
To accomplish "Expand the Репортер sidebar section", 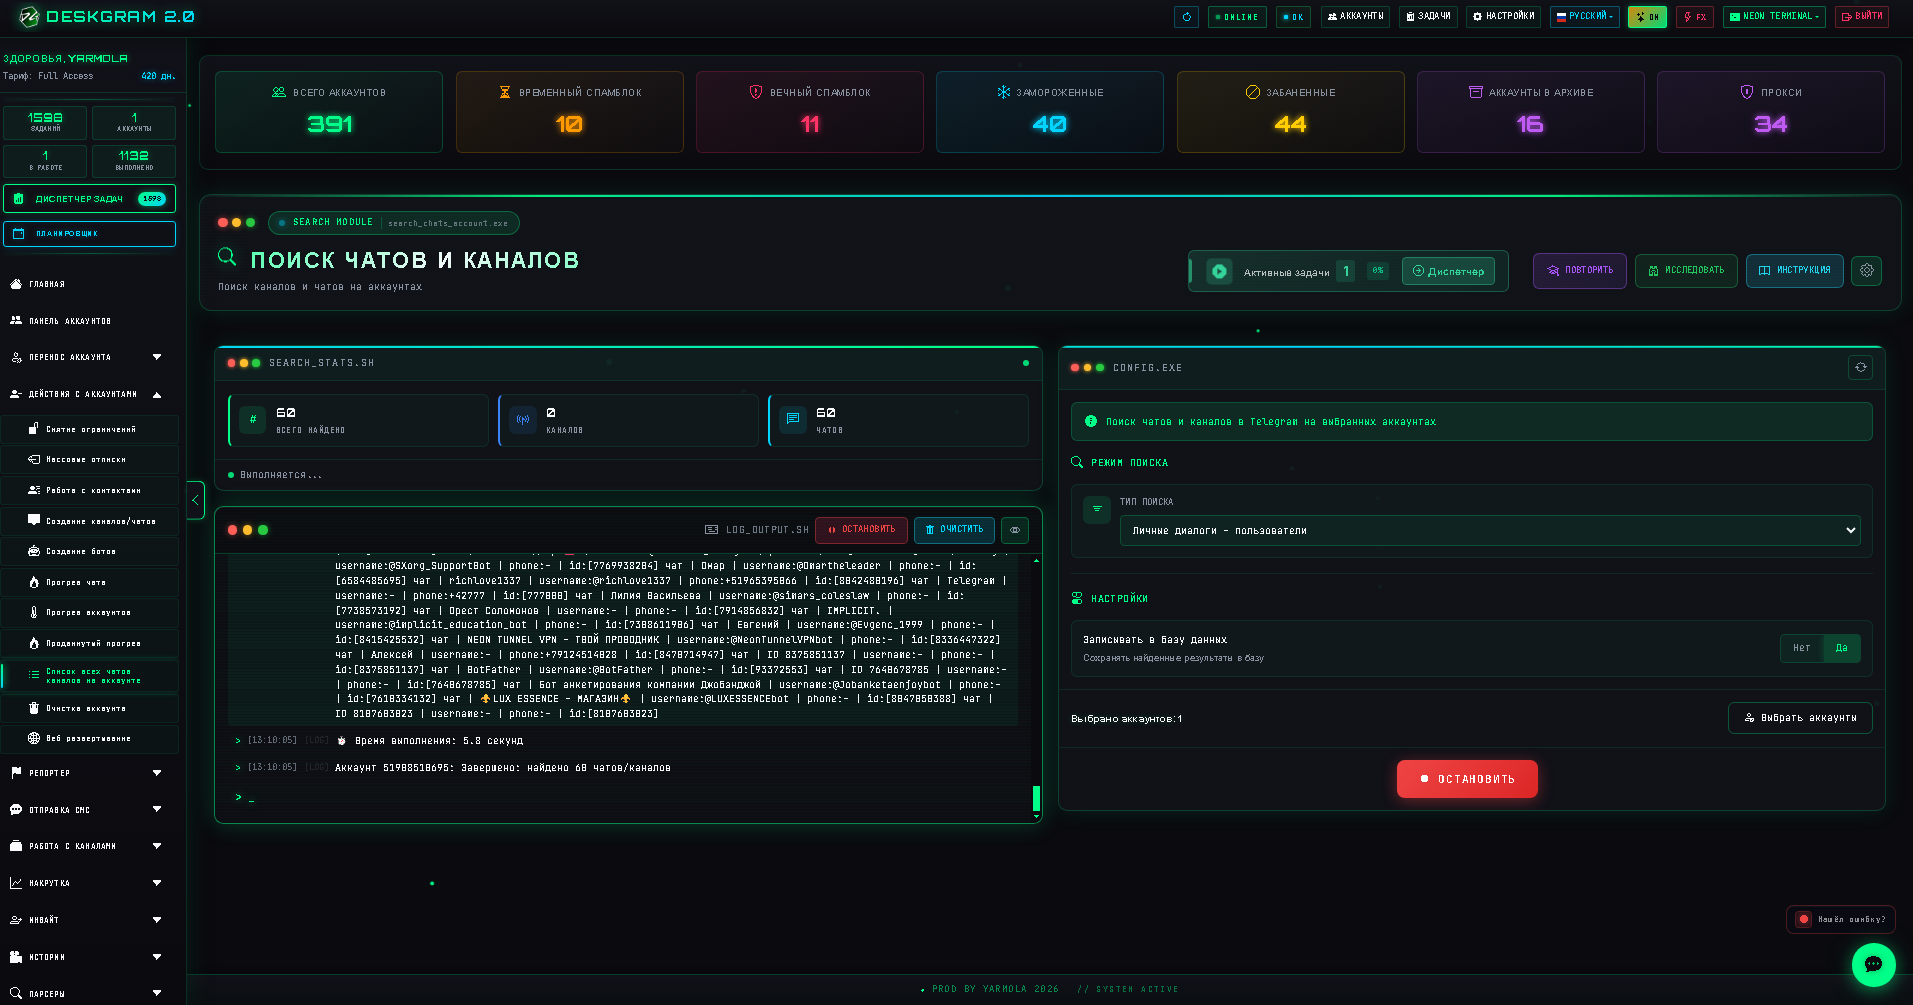I will click(86, 773).
